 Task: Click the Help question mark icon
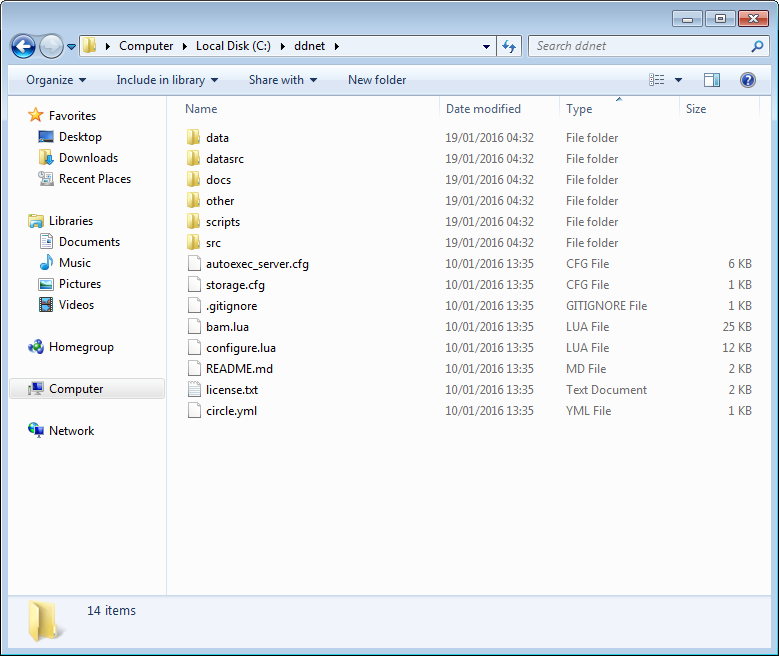point(747,80)
